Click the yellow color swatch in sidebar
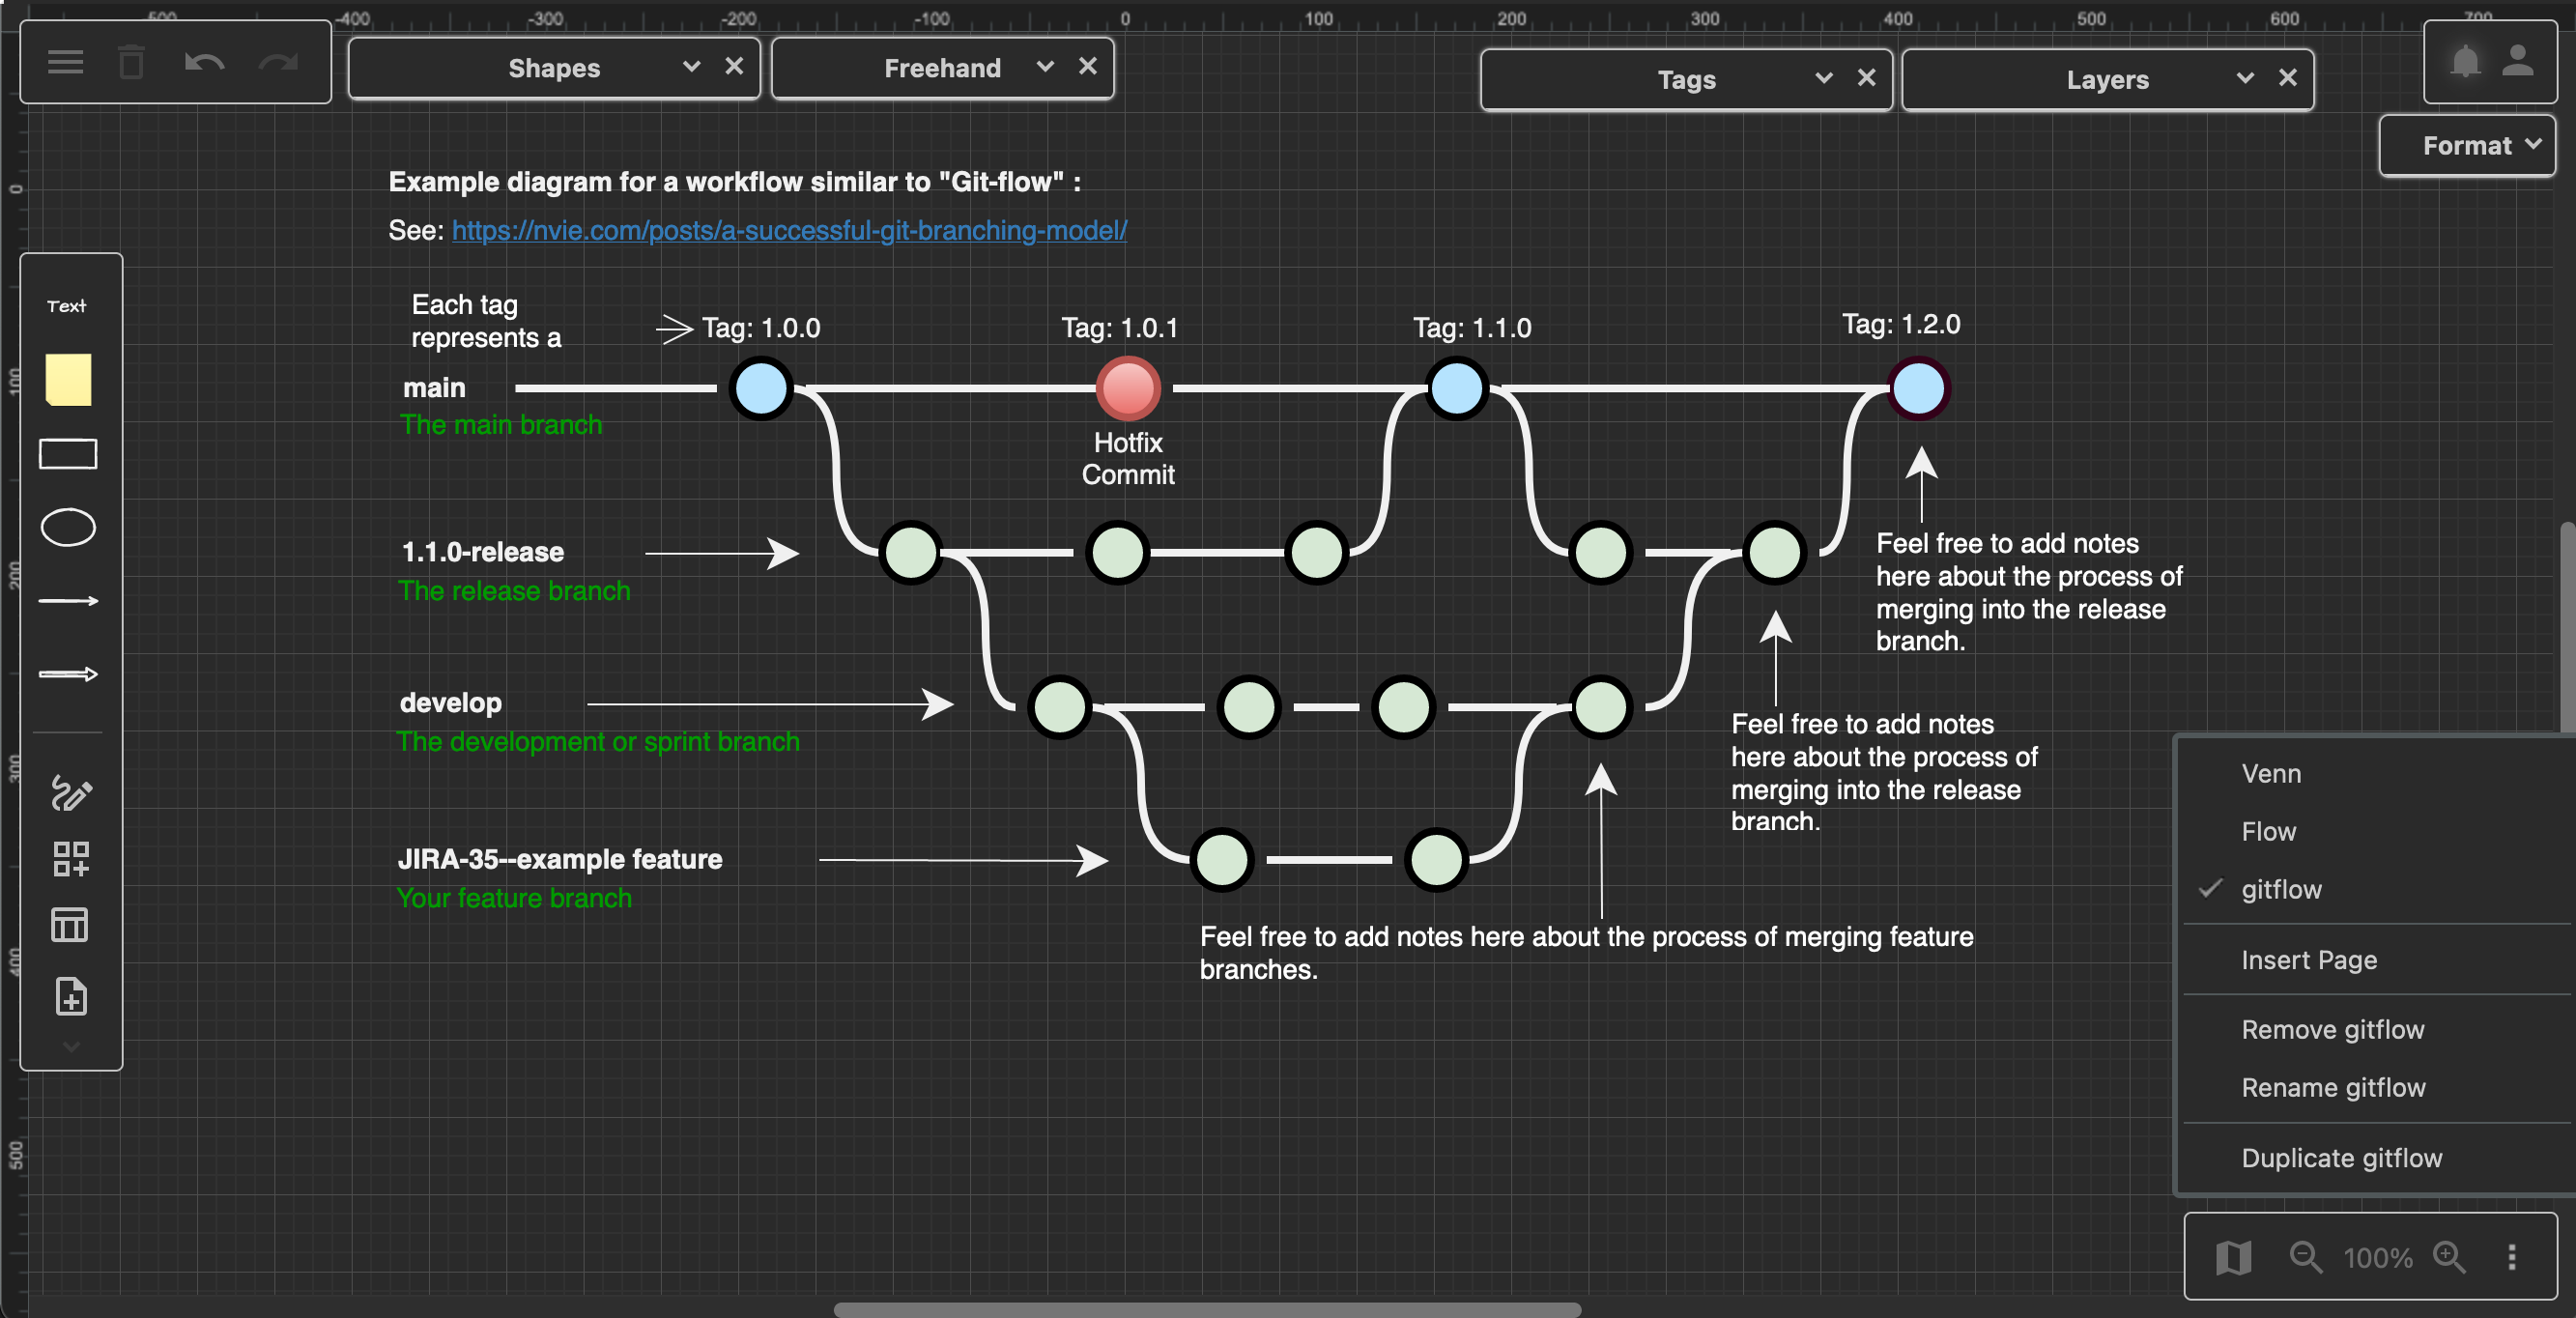The height and width of the screenshot is (1318, 2576). coord(69,378)
